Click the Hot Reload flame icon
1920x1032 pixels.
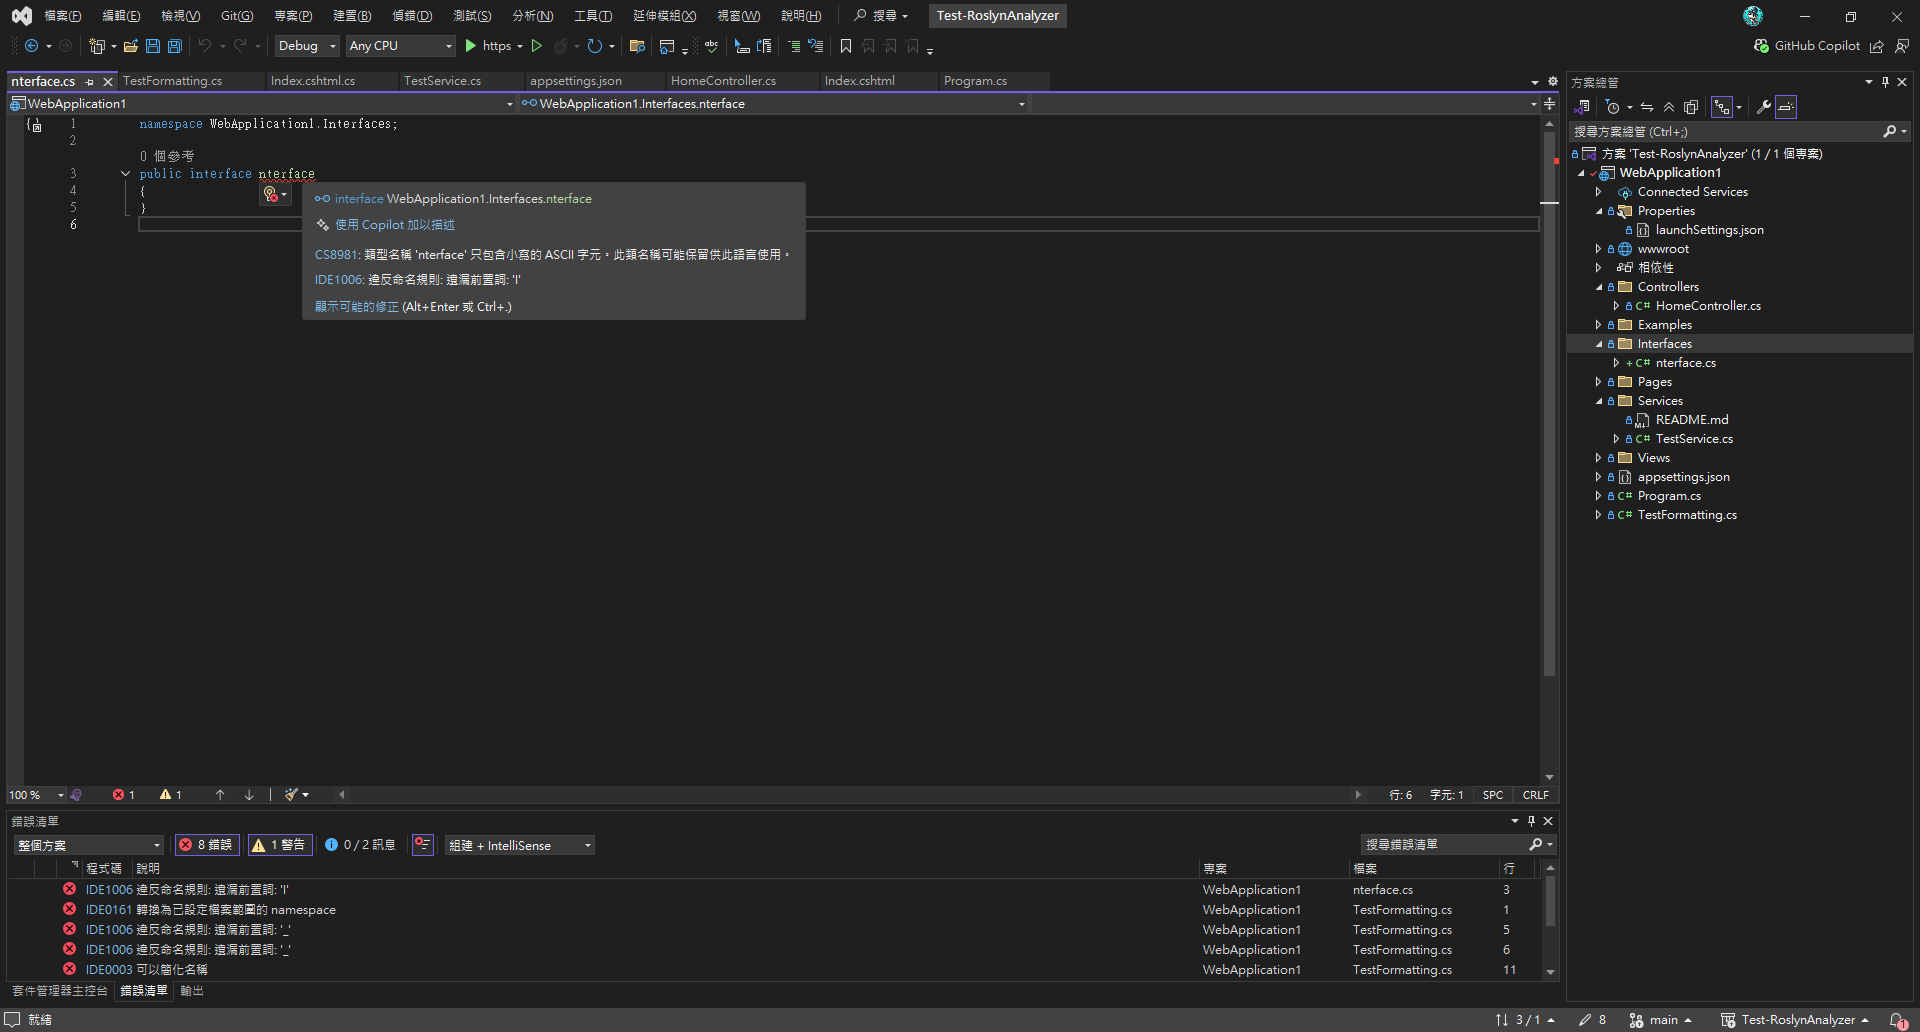(x=560, y=46)
